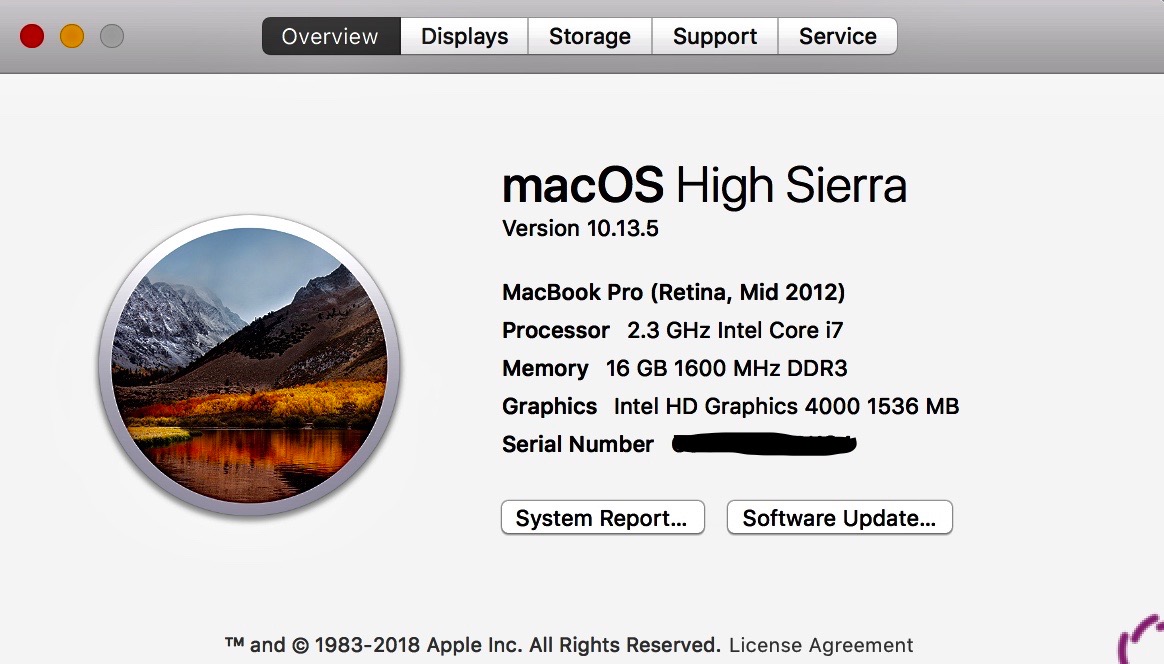Switch to the Support tab
1164x664 pixels.
(715, 36)
